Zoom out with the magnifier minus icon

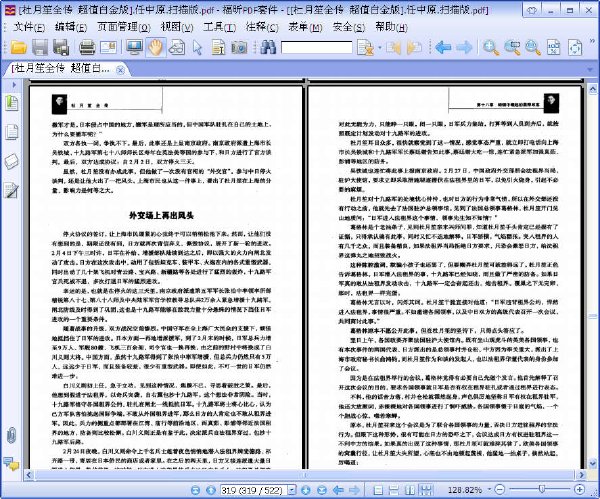tap(533, 47)
